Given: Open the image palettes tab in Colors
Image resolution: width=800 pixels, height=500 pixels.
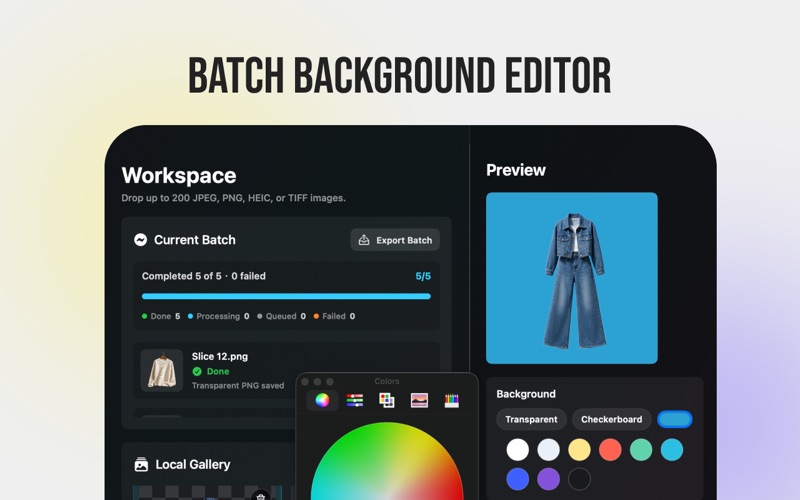Looking at the screenshot, I should tap(419, 401).
